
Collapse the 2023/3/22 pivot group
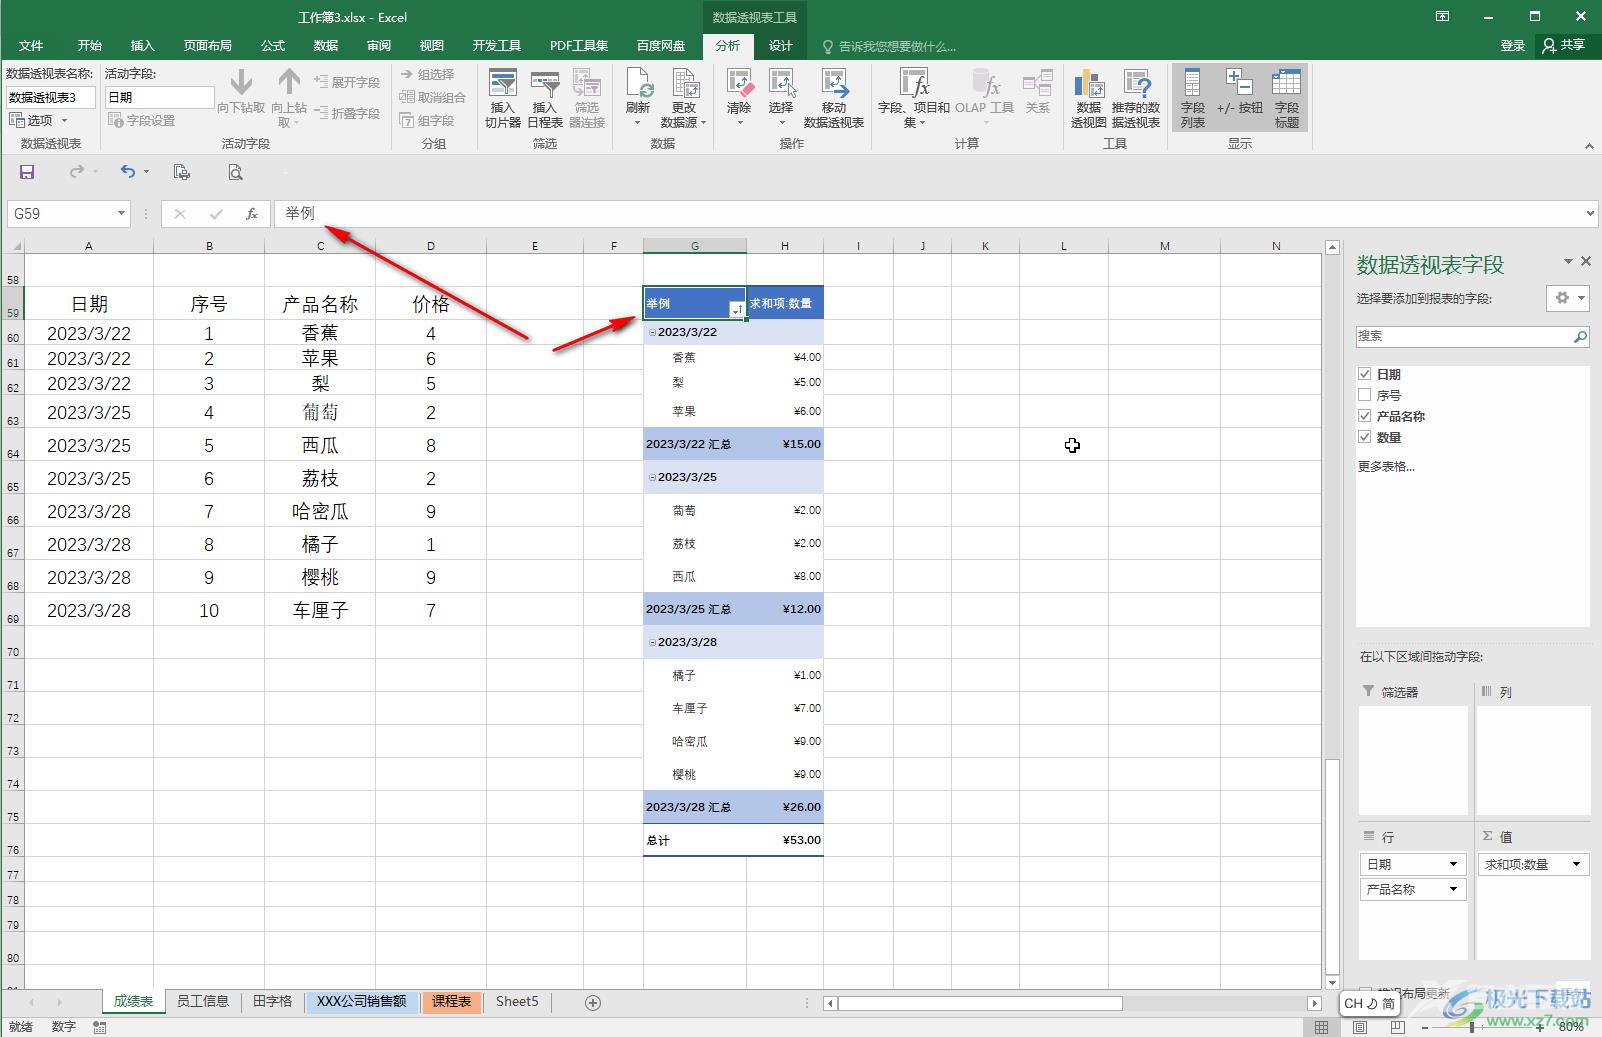point(652,332)
